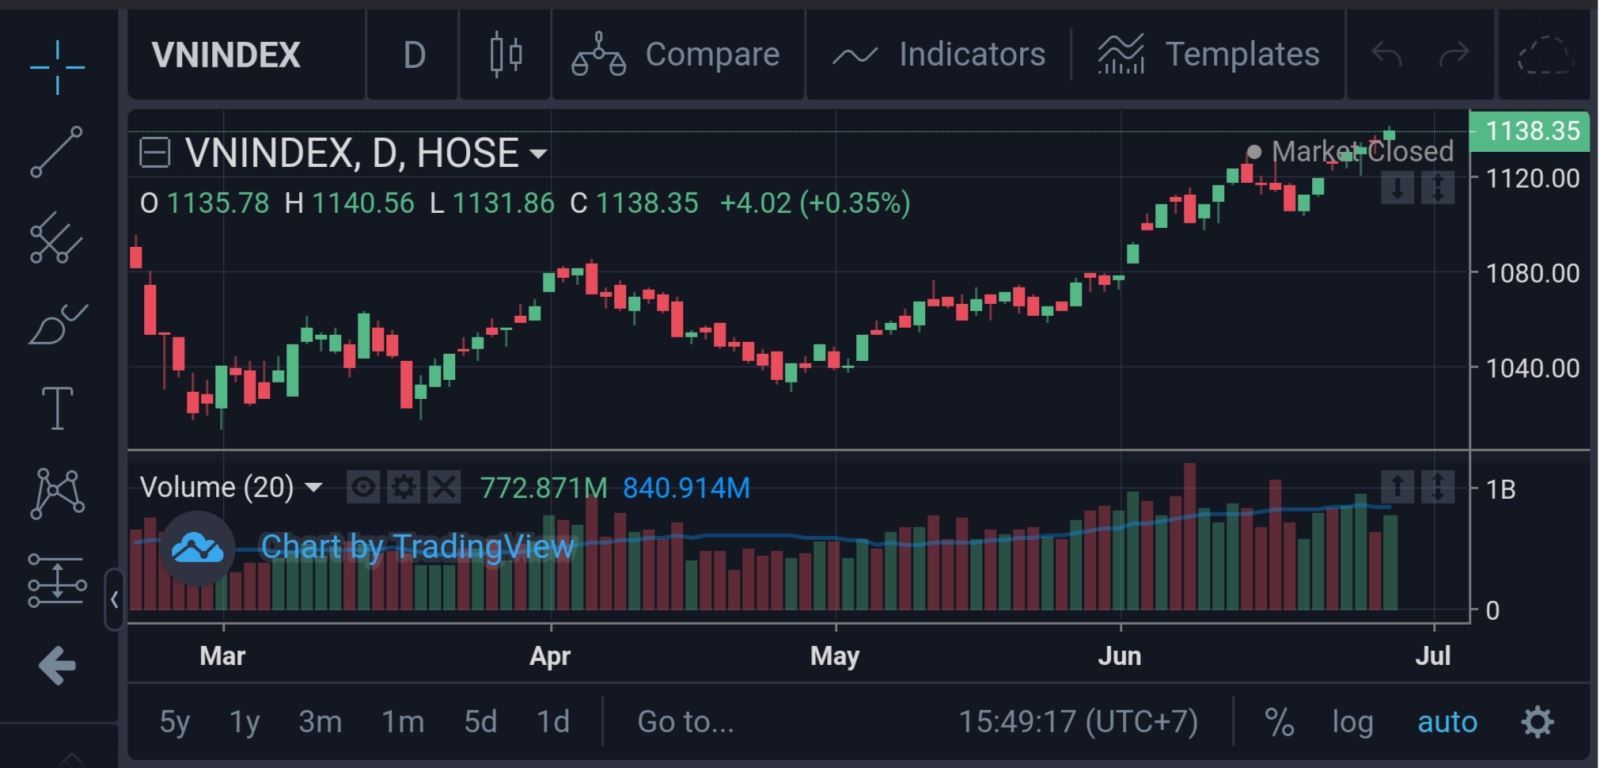Select the brush drawing tool

(x=58, y=324)
